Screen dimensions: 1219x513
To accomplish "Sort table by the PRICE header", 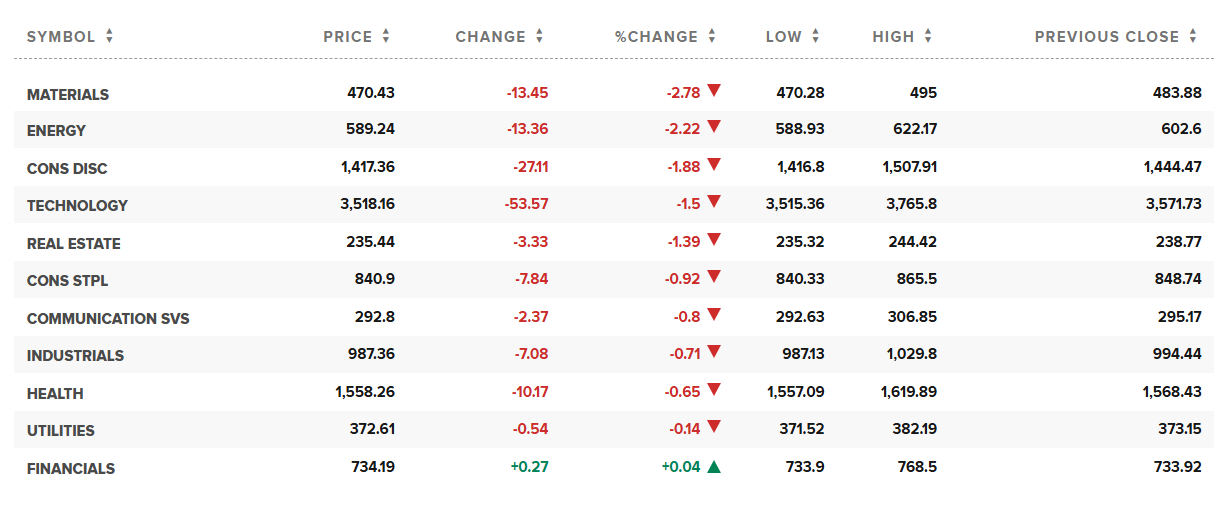I will (x=347, y=37).
